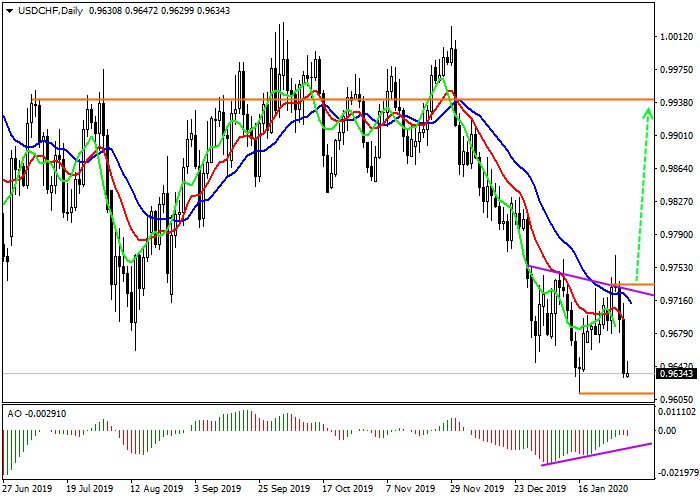The image size is (700, 500).
Task: Click the 1.00120 price axis label
Action: tap(678, 36)
